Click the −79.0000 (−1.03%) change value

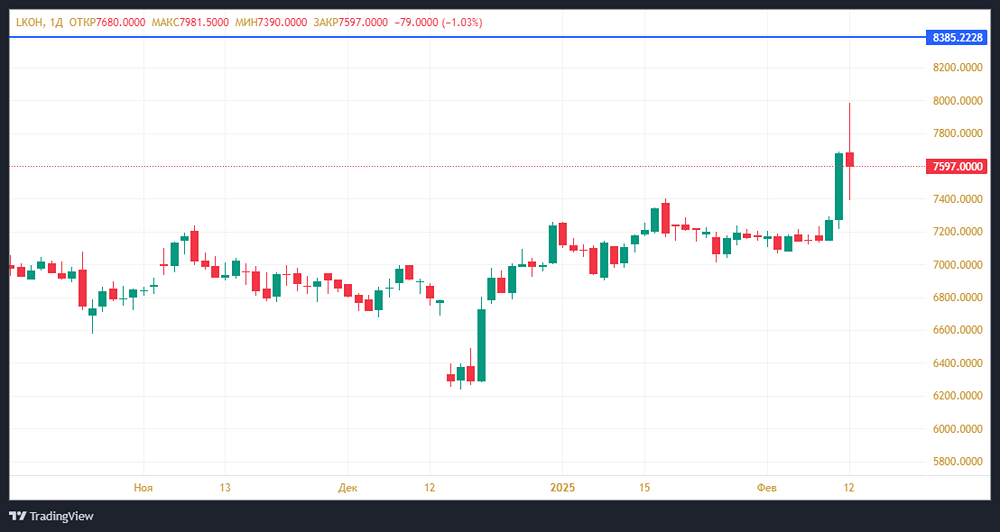tap(438, 22)
